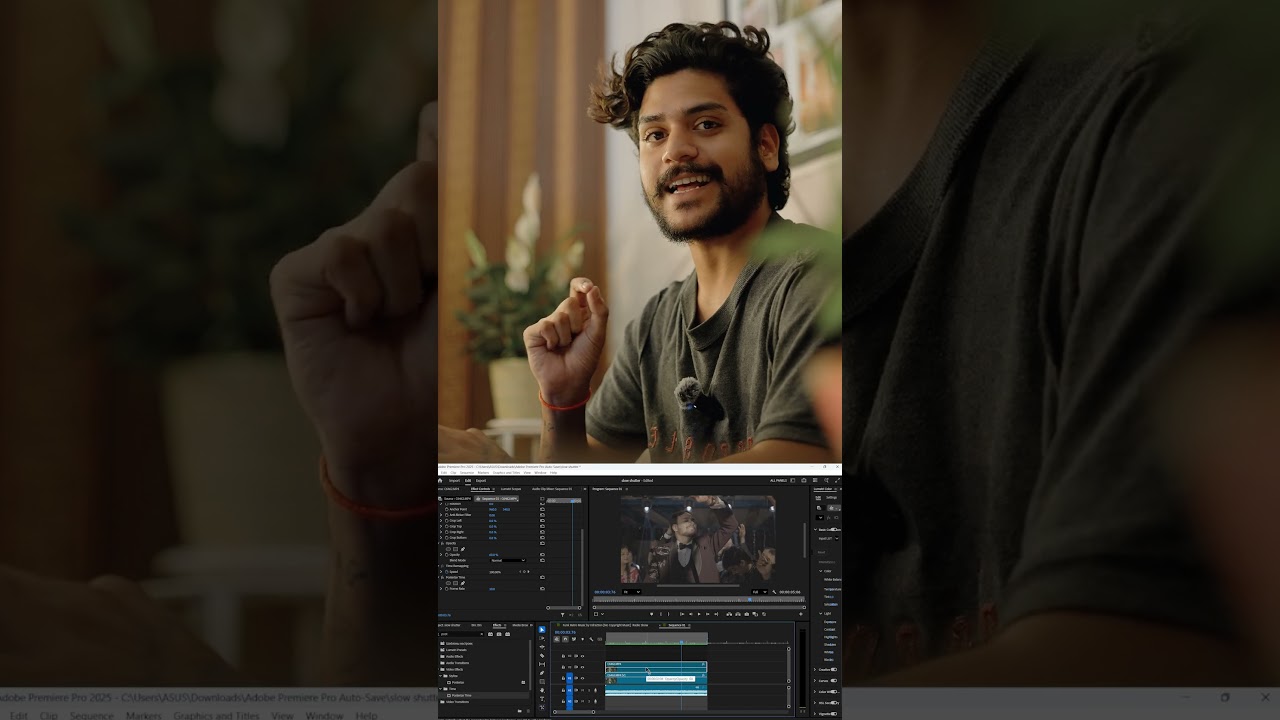
Task: Step forward one frame in Program Monitor
Action: coord(707,614)
